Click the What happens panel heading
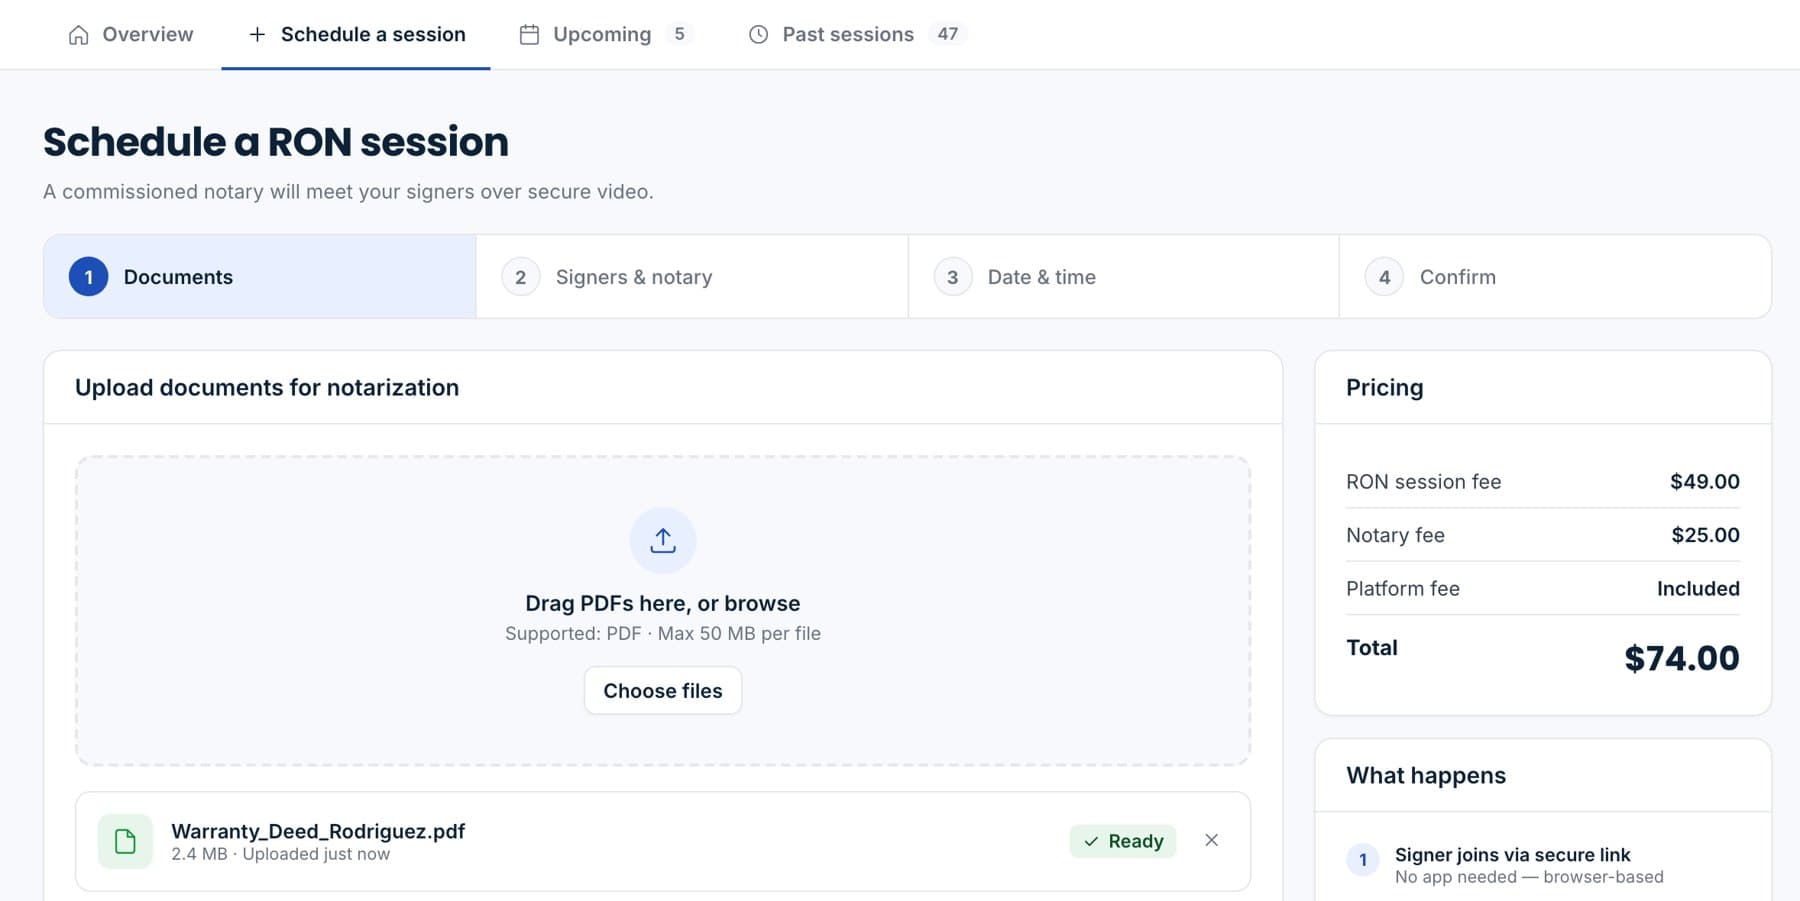 tap(1426, 776)
